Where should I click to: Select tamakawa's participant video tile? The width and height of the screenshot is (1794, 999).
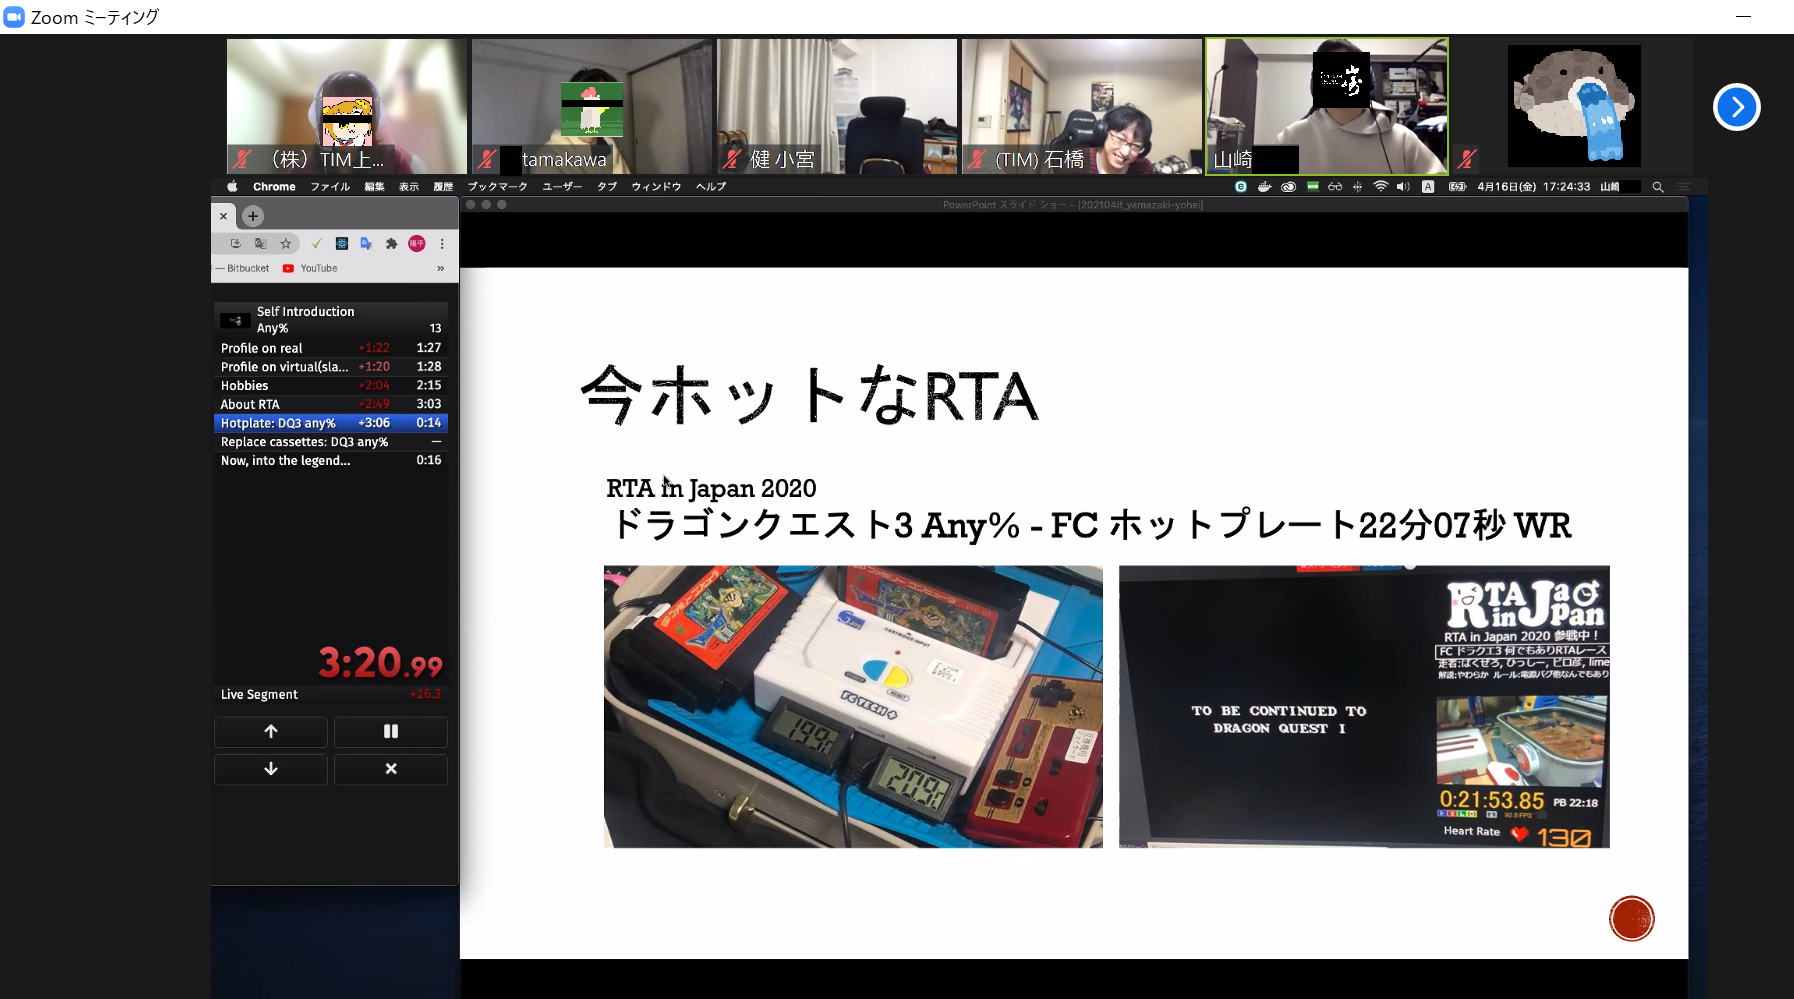[592, 106]
